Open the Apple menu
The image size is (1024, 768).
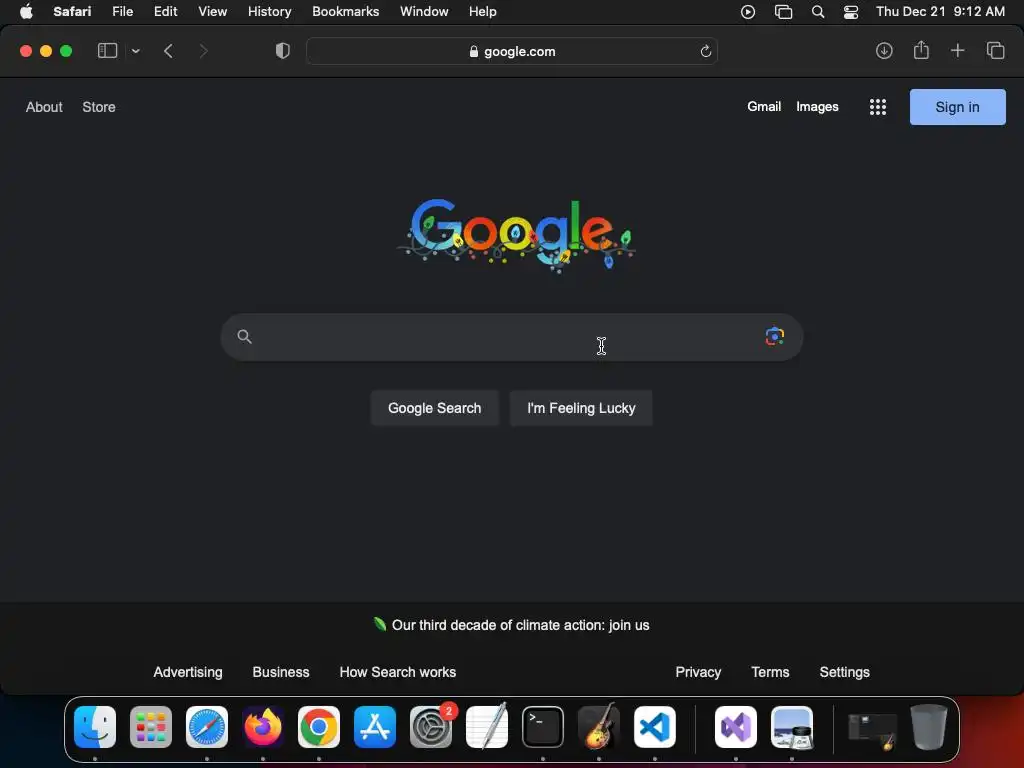(x=26, y=12)
